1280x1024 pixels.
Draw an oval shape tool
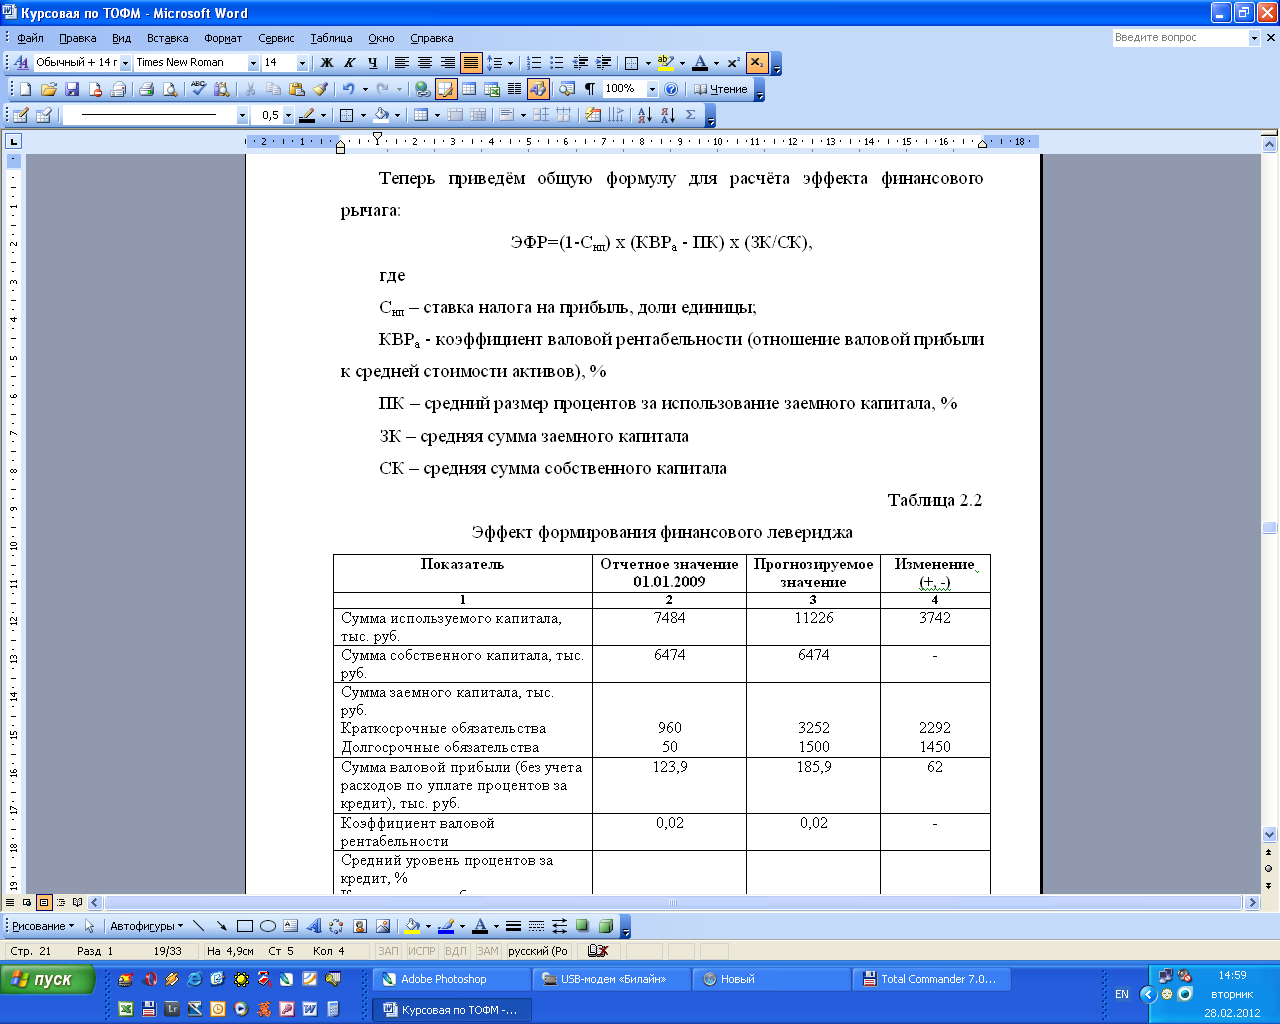(267, 926)
